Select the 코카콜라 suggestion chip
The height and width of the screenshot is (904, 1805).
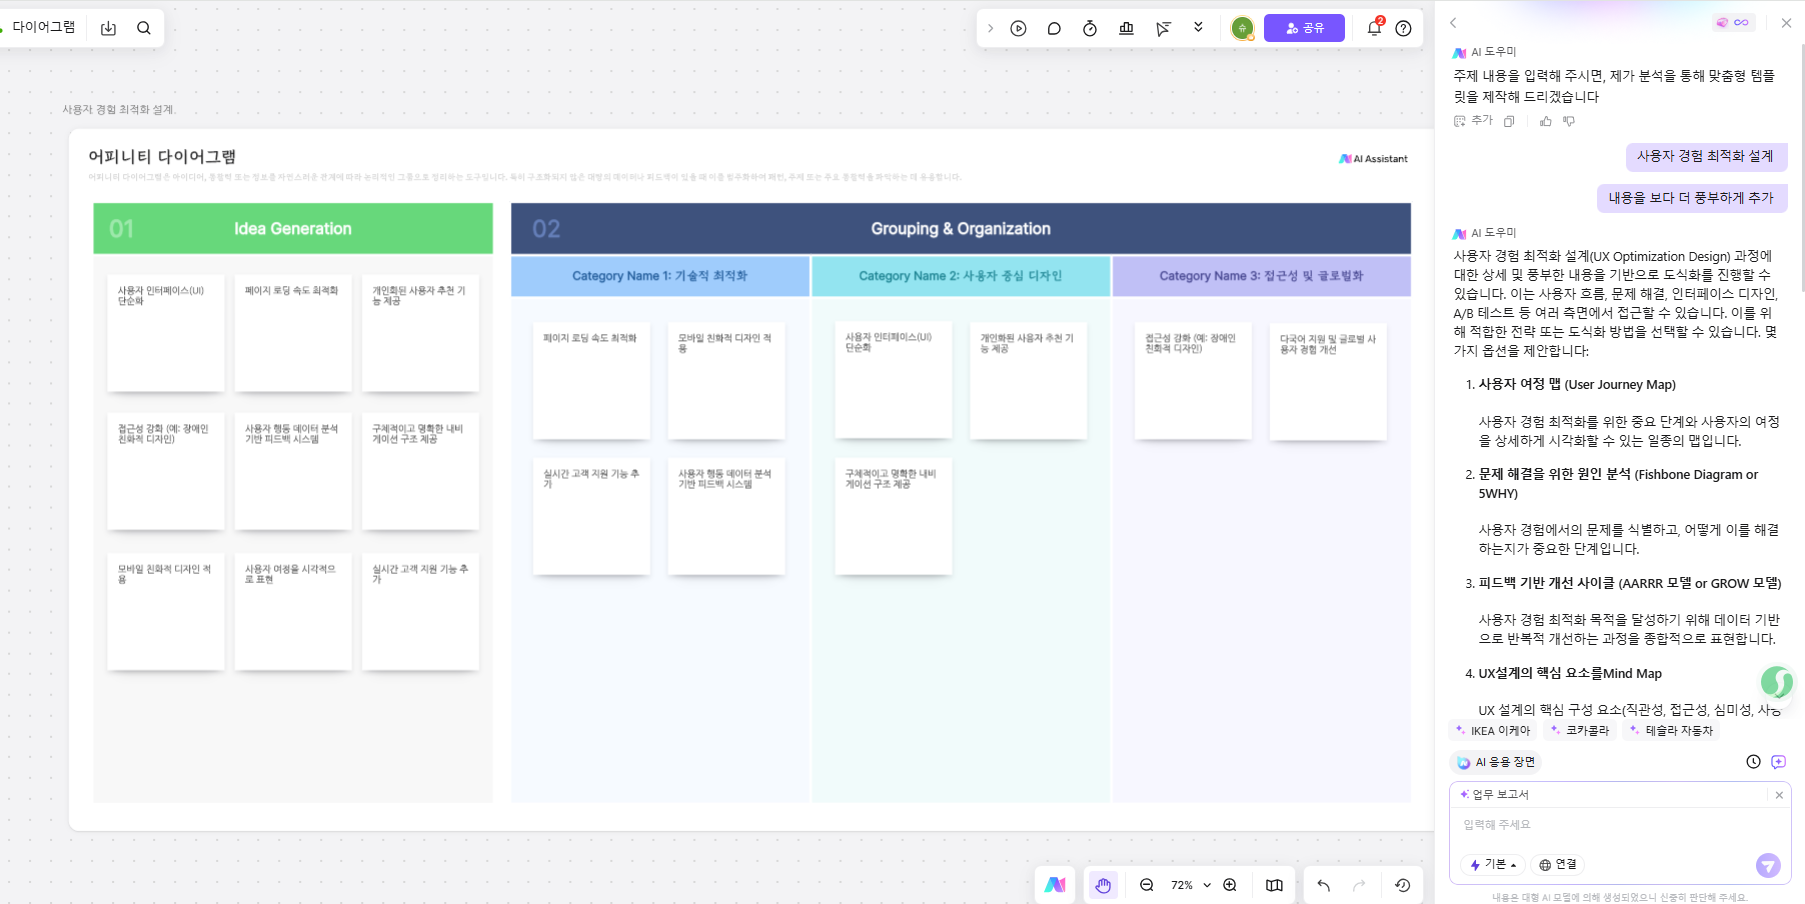tap(1579, 730)
